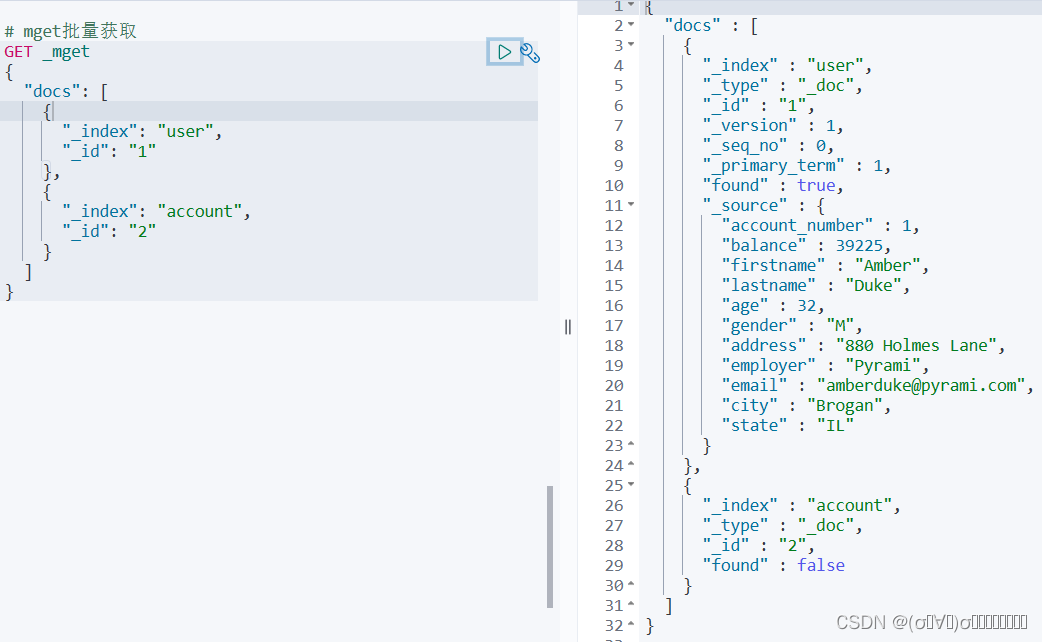Click "_index" : "account" on response line 26
Screen dimensions: 1042x642
pyautogui.click(x=801, y=505)
